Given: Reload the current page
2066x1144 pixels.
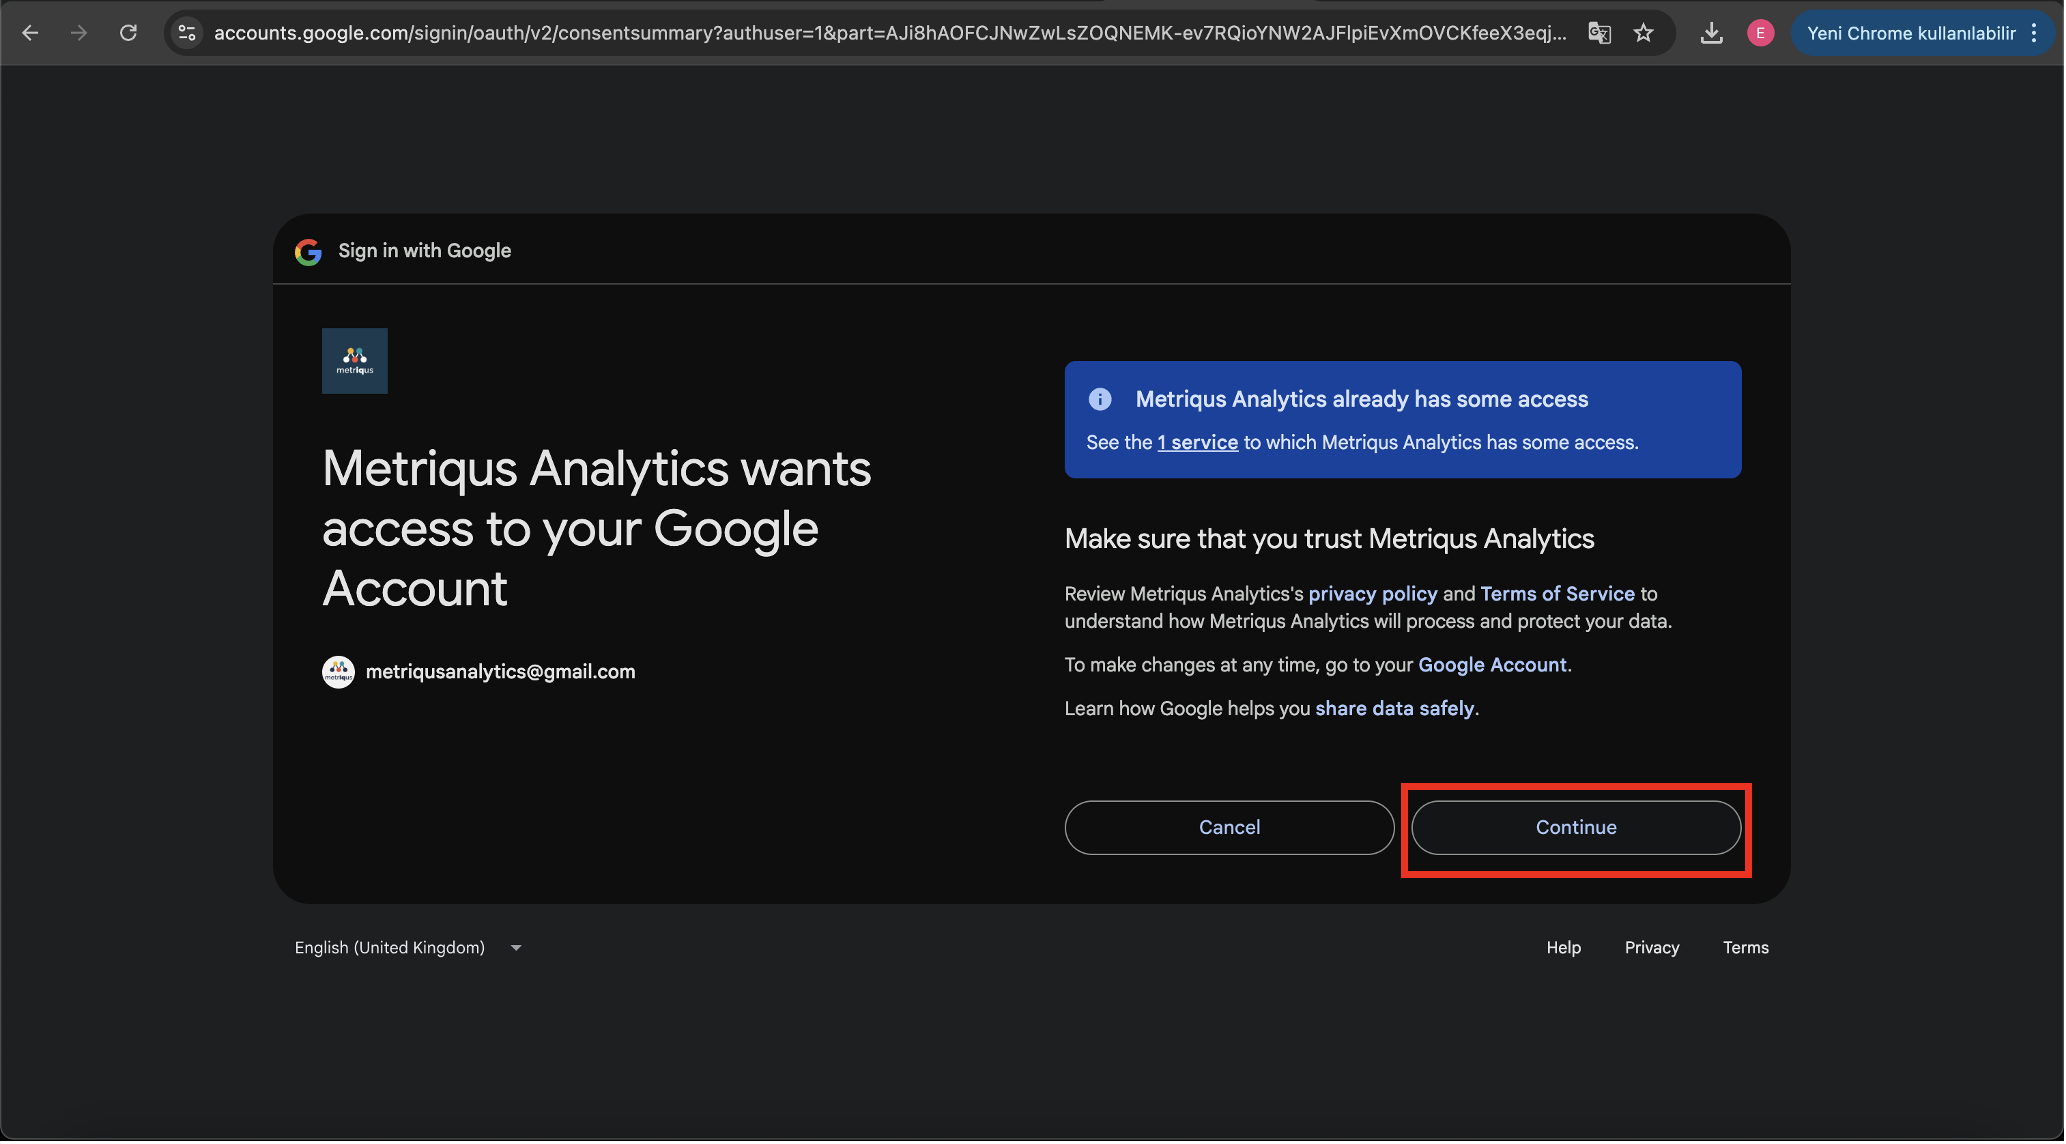Looking at the screenshot, I should click(128, 33).
